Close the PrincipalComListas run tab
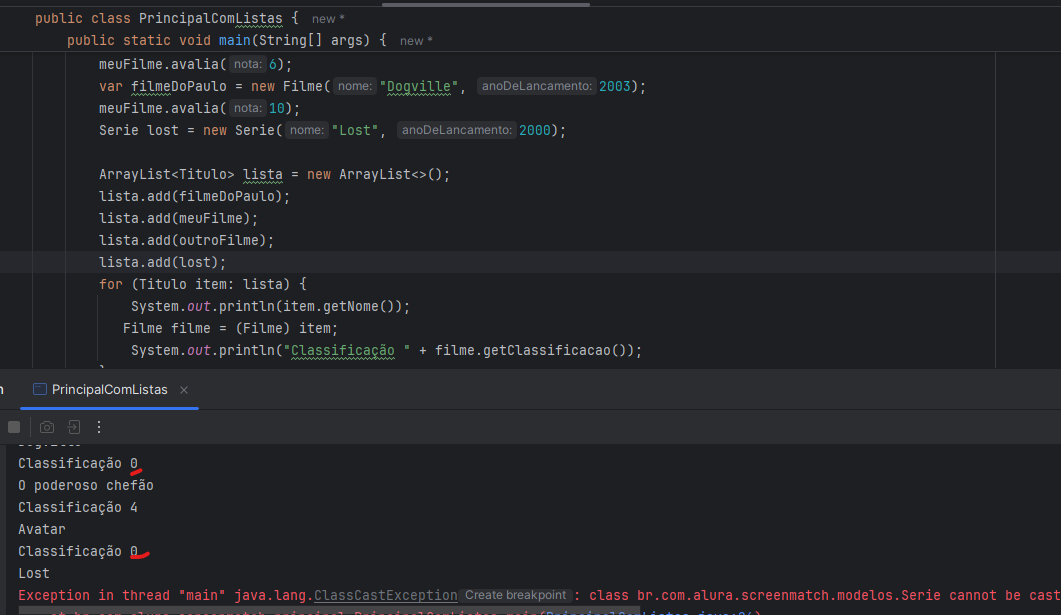The image size is (1061, 615). pos(184,390)
